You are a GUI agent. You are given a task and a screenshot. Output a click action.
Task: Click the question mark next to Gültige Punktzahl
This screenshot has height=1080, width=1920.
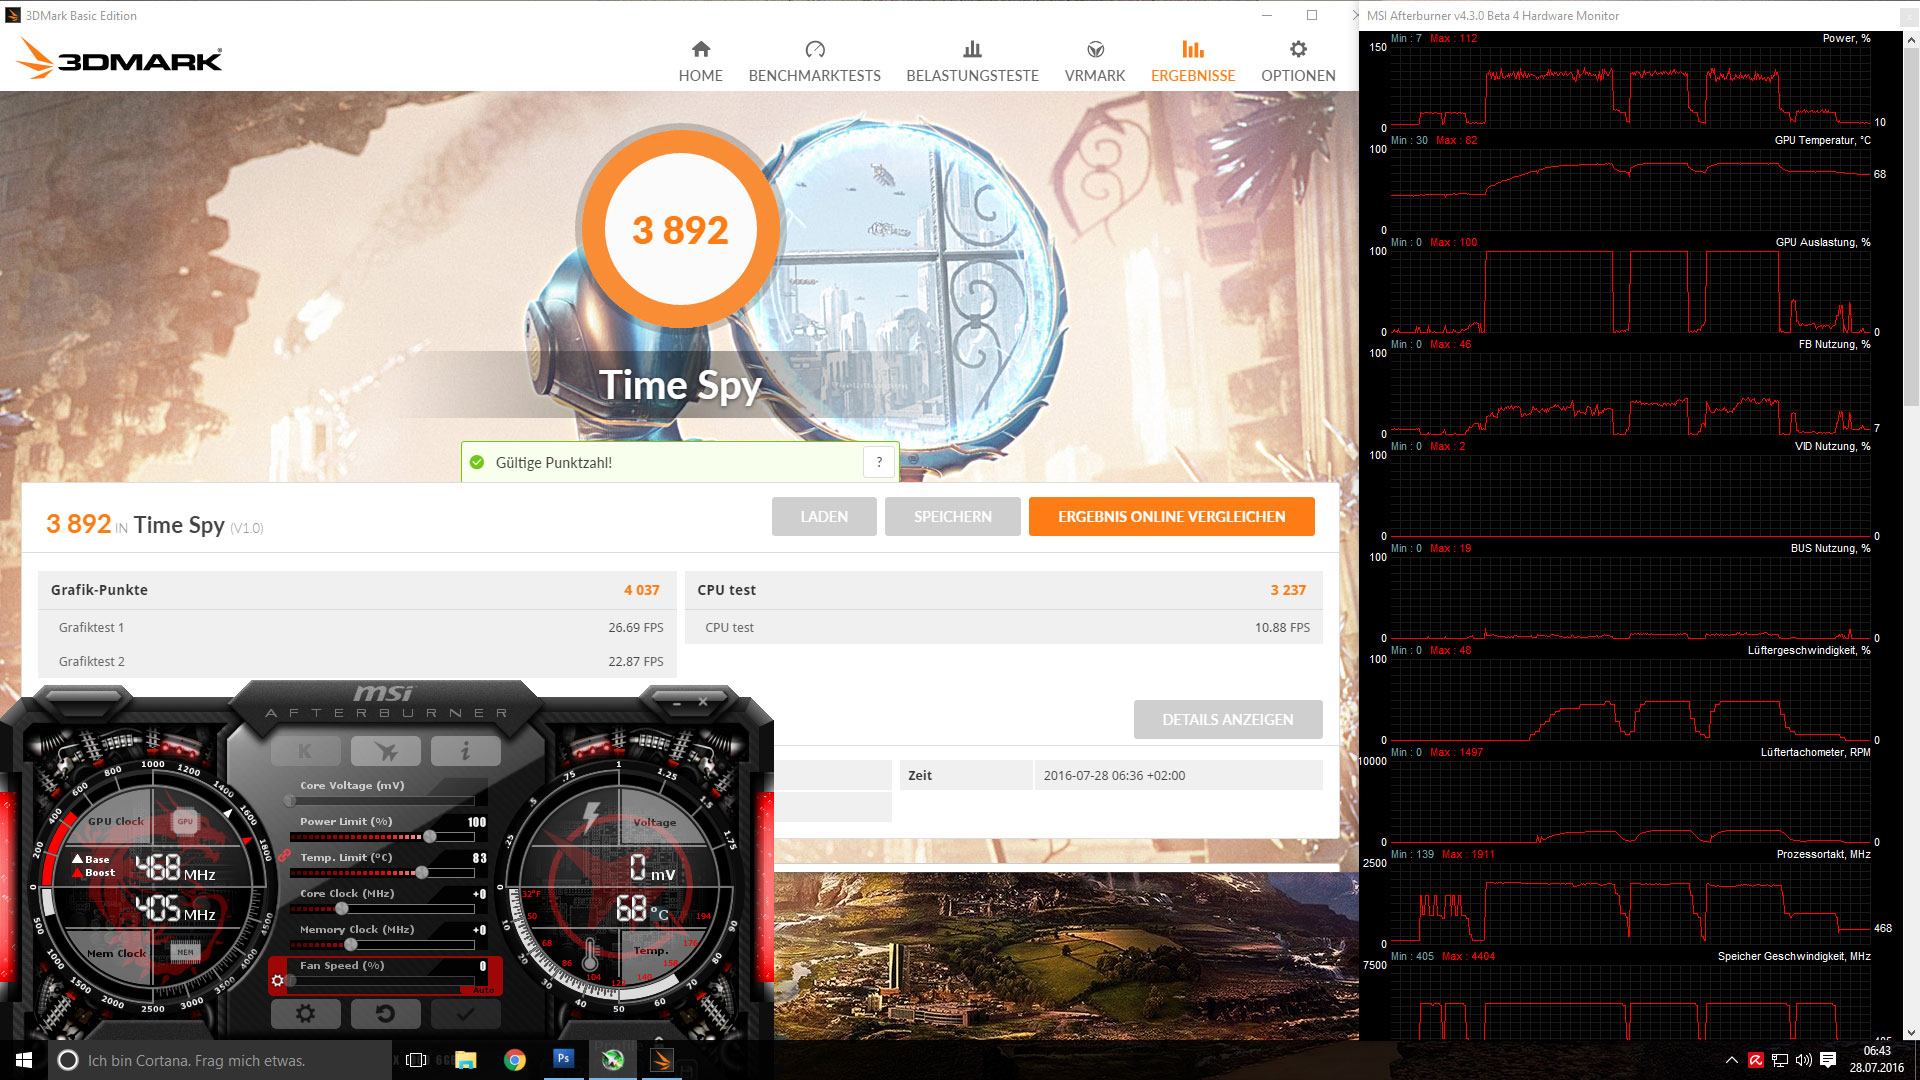[879, 462]
